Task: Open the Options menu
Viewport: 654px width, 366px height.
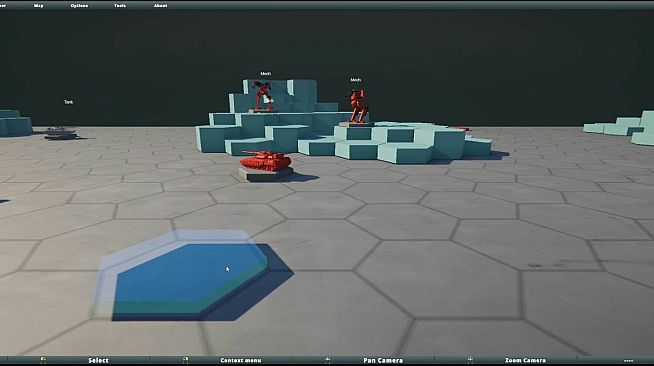Action: point(79,5)
